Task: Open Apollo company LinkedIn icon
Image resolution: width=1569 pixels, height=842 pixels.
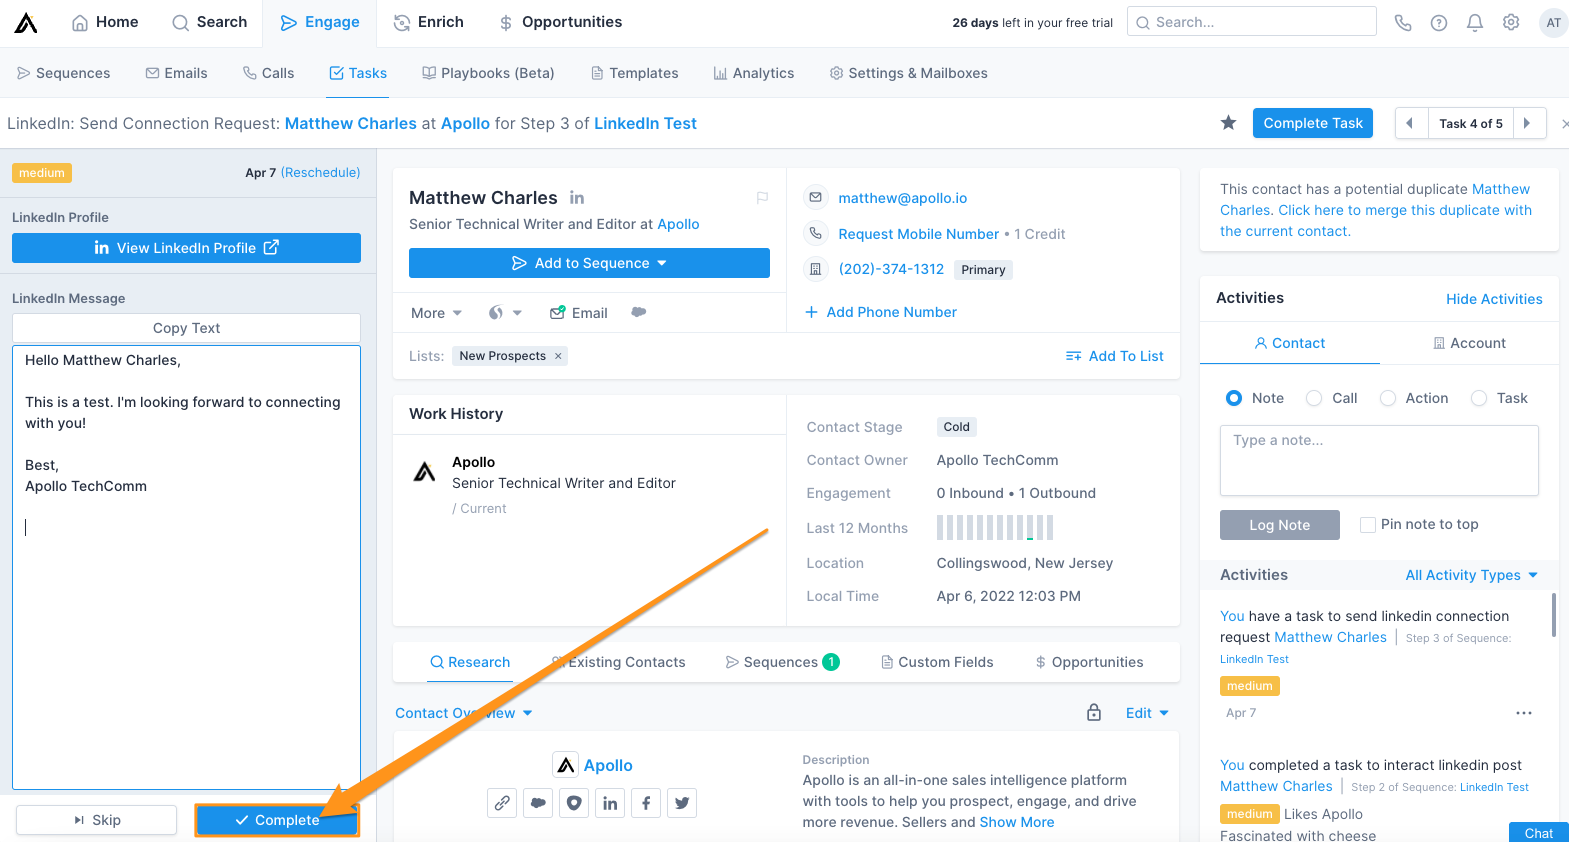Action: coord(610,803)
